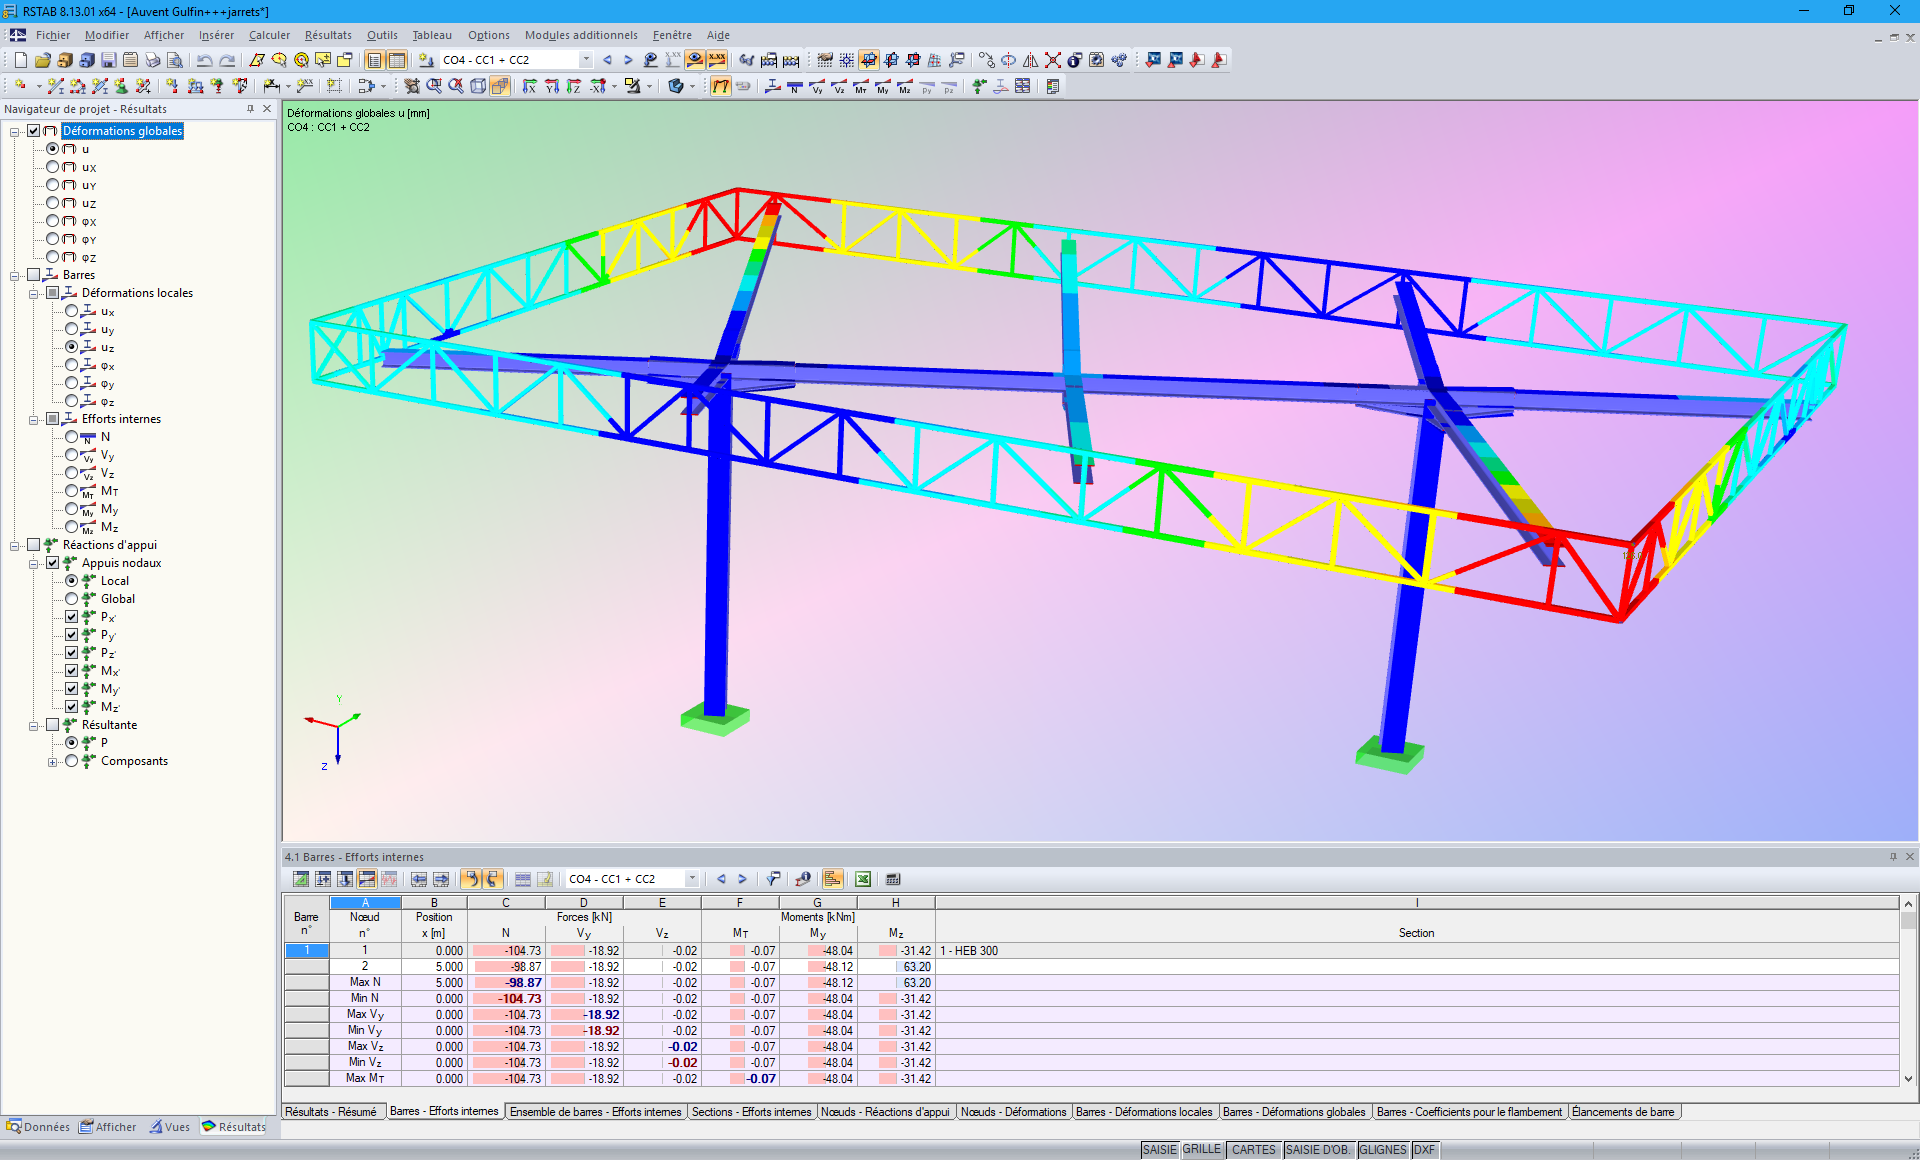
Task: Click Export to Excel icon in table toolbar
Action: [862, 879]
